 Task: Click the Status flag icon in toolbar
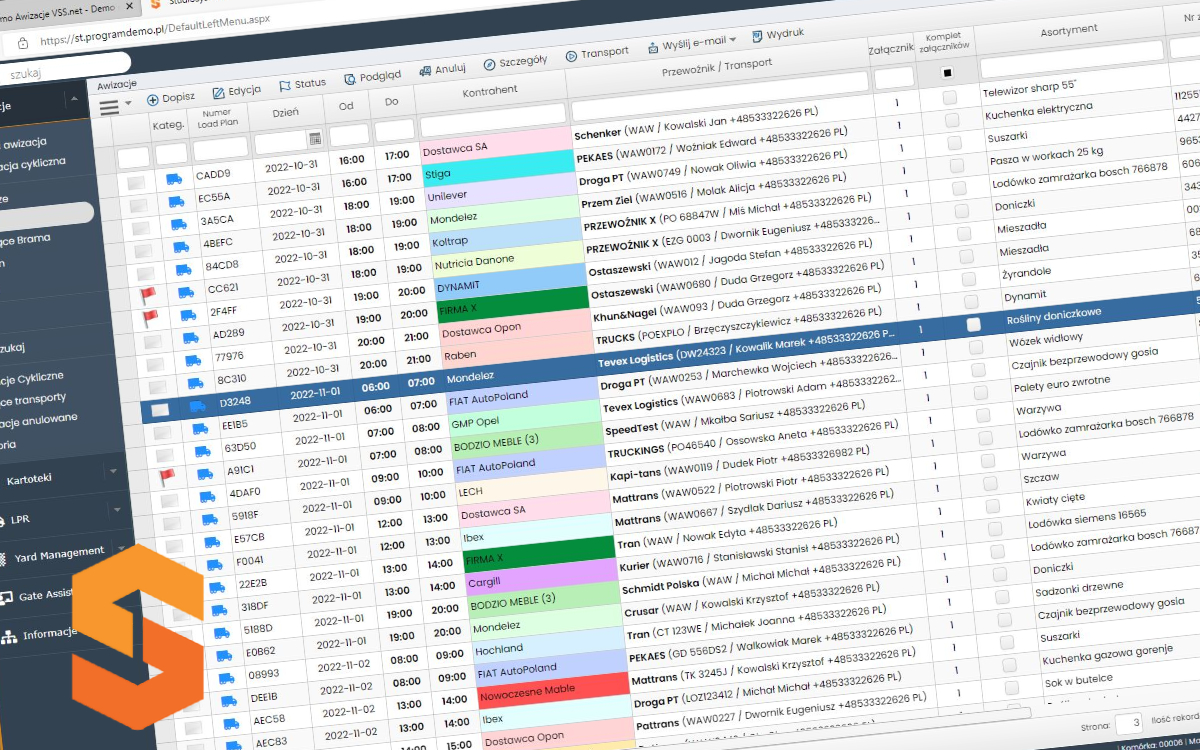pyautogui.click(x=285, y=86)
